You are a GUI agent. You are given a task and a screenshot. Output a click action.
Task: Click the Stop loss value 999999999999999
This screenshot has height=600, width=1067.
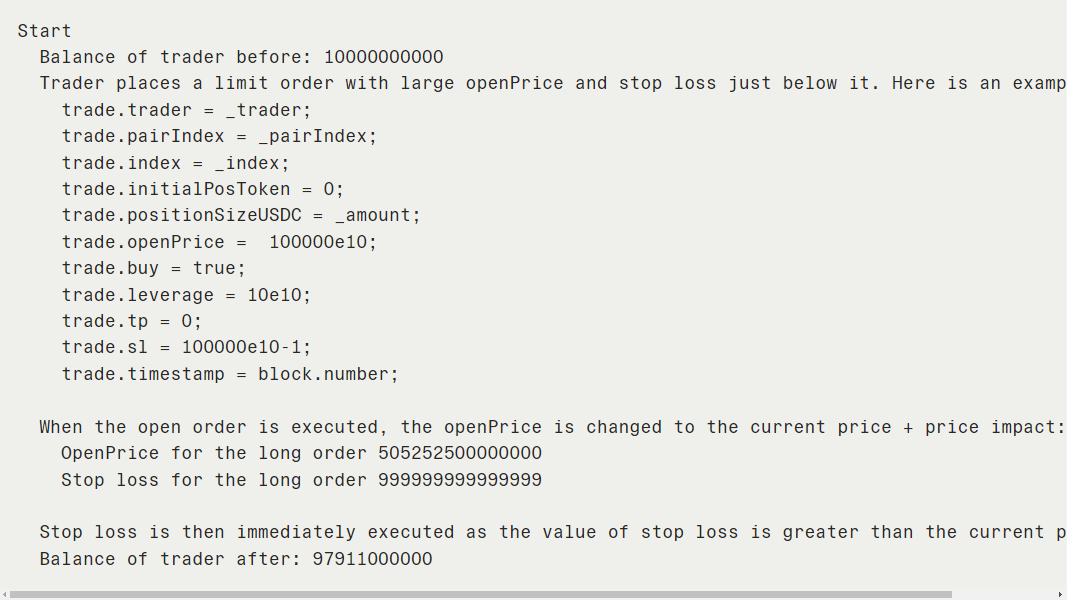(x=460, y=480)
